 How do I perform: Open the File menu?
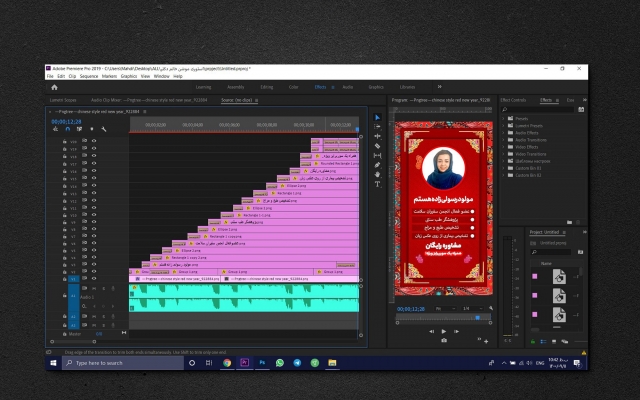coord(50,76)
